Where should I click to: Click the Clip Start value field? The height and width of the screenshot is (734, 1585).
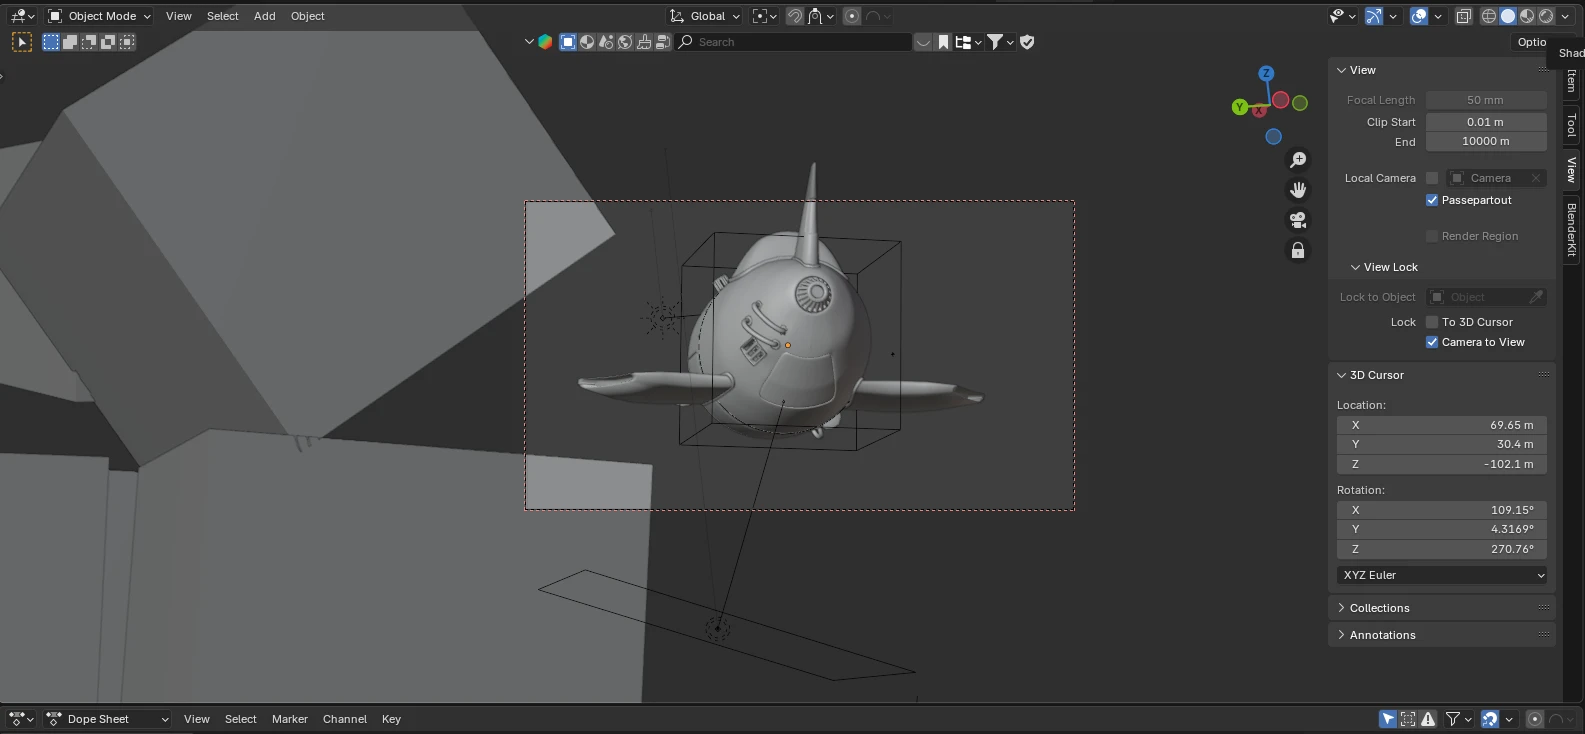click(x=1485, y=122)
